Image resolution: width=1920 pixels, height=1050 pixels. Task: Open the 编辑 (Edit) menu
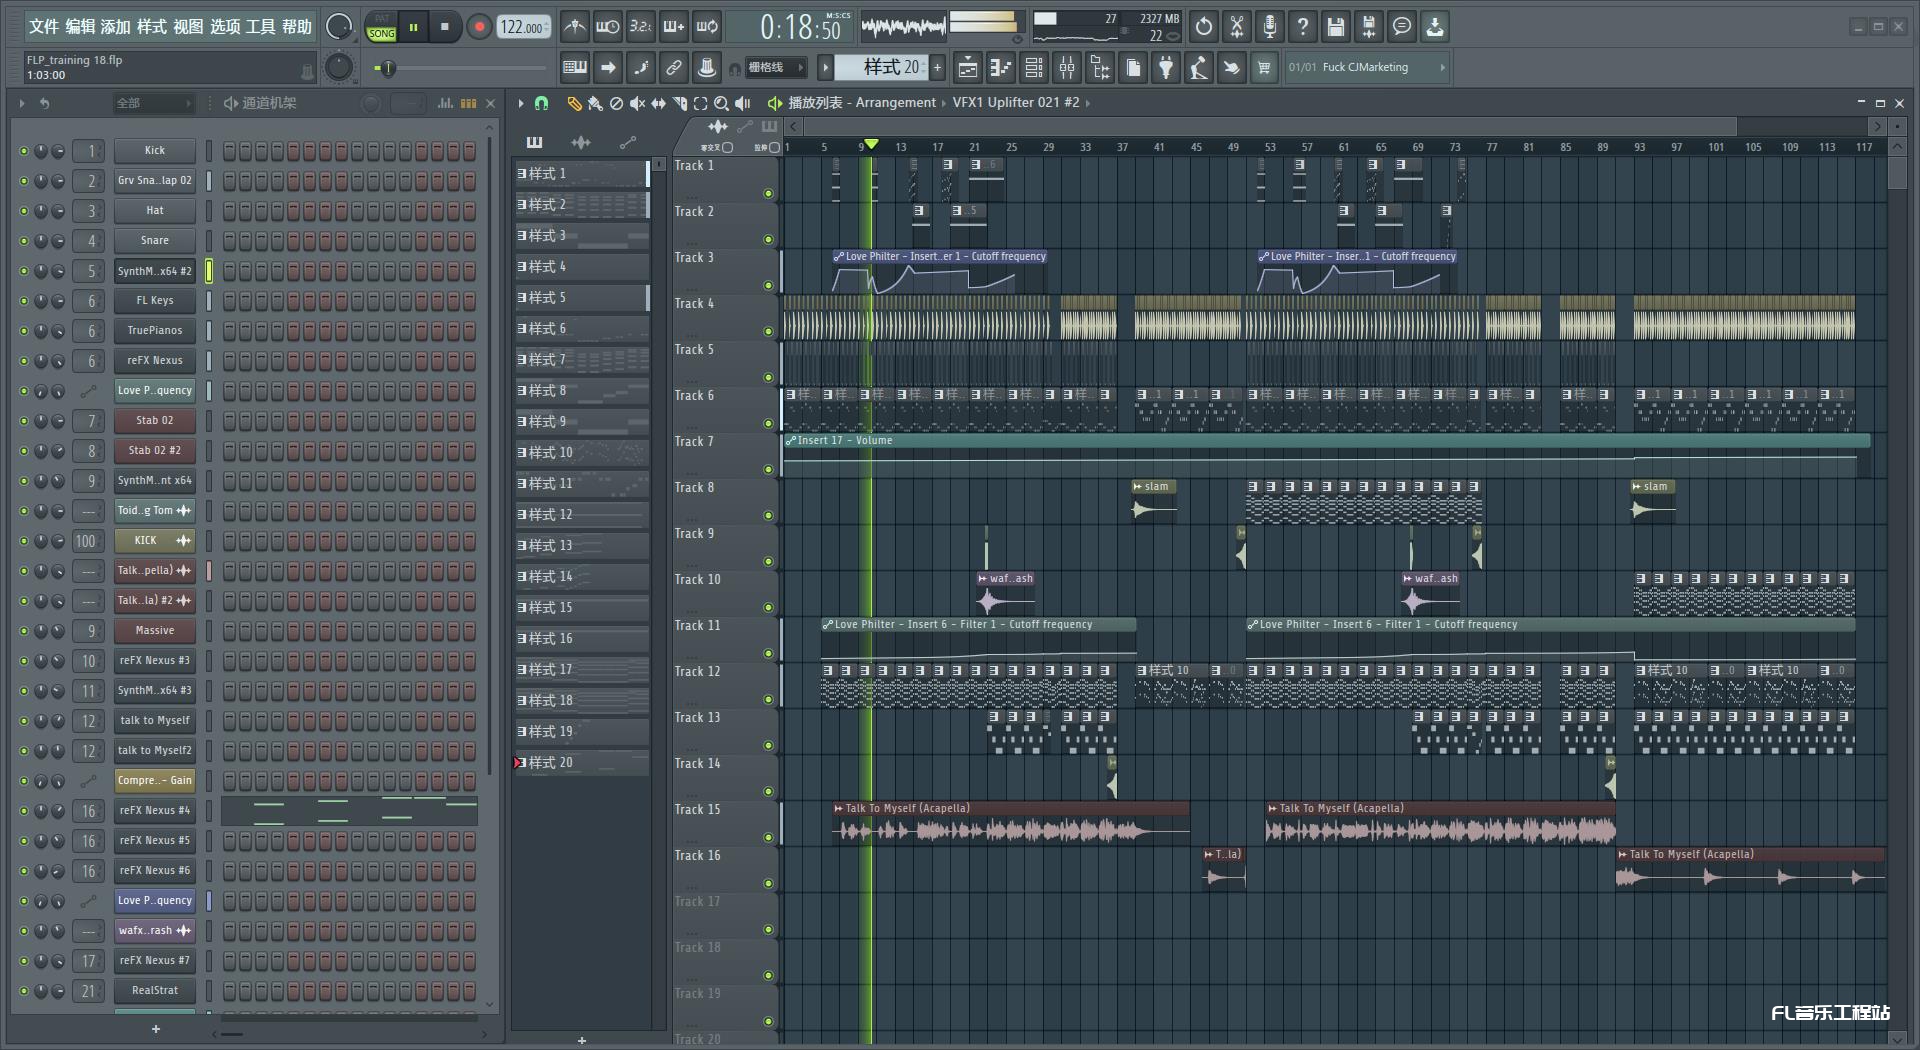tap(80, 27)
